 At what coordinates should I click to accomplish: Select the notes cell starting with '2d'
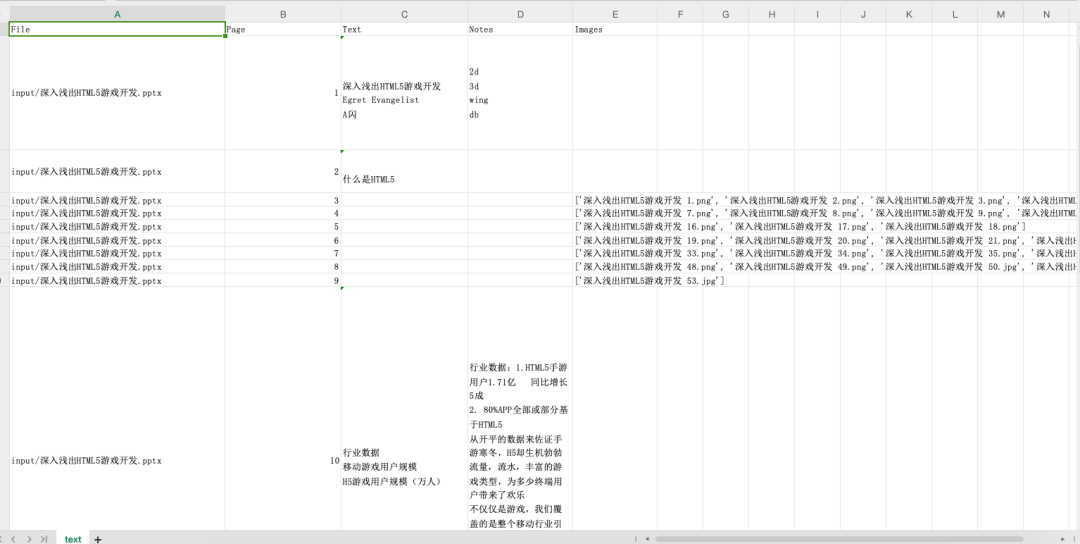tap(520, 93)
